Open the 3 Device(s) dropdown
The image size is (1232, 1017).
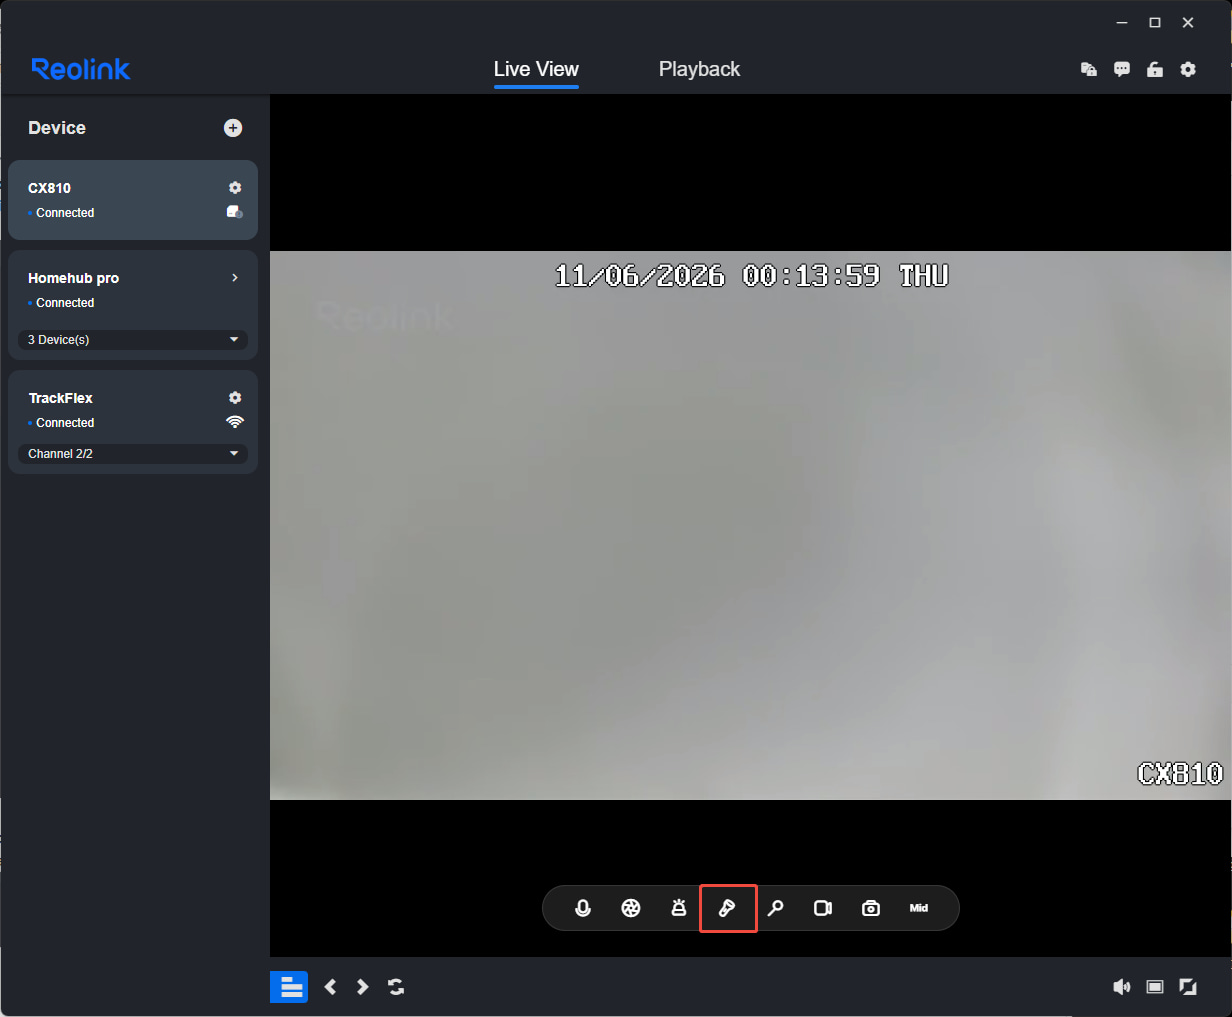133,340
